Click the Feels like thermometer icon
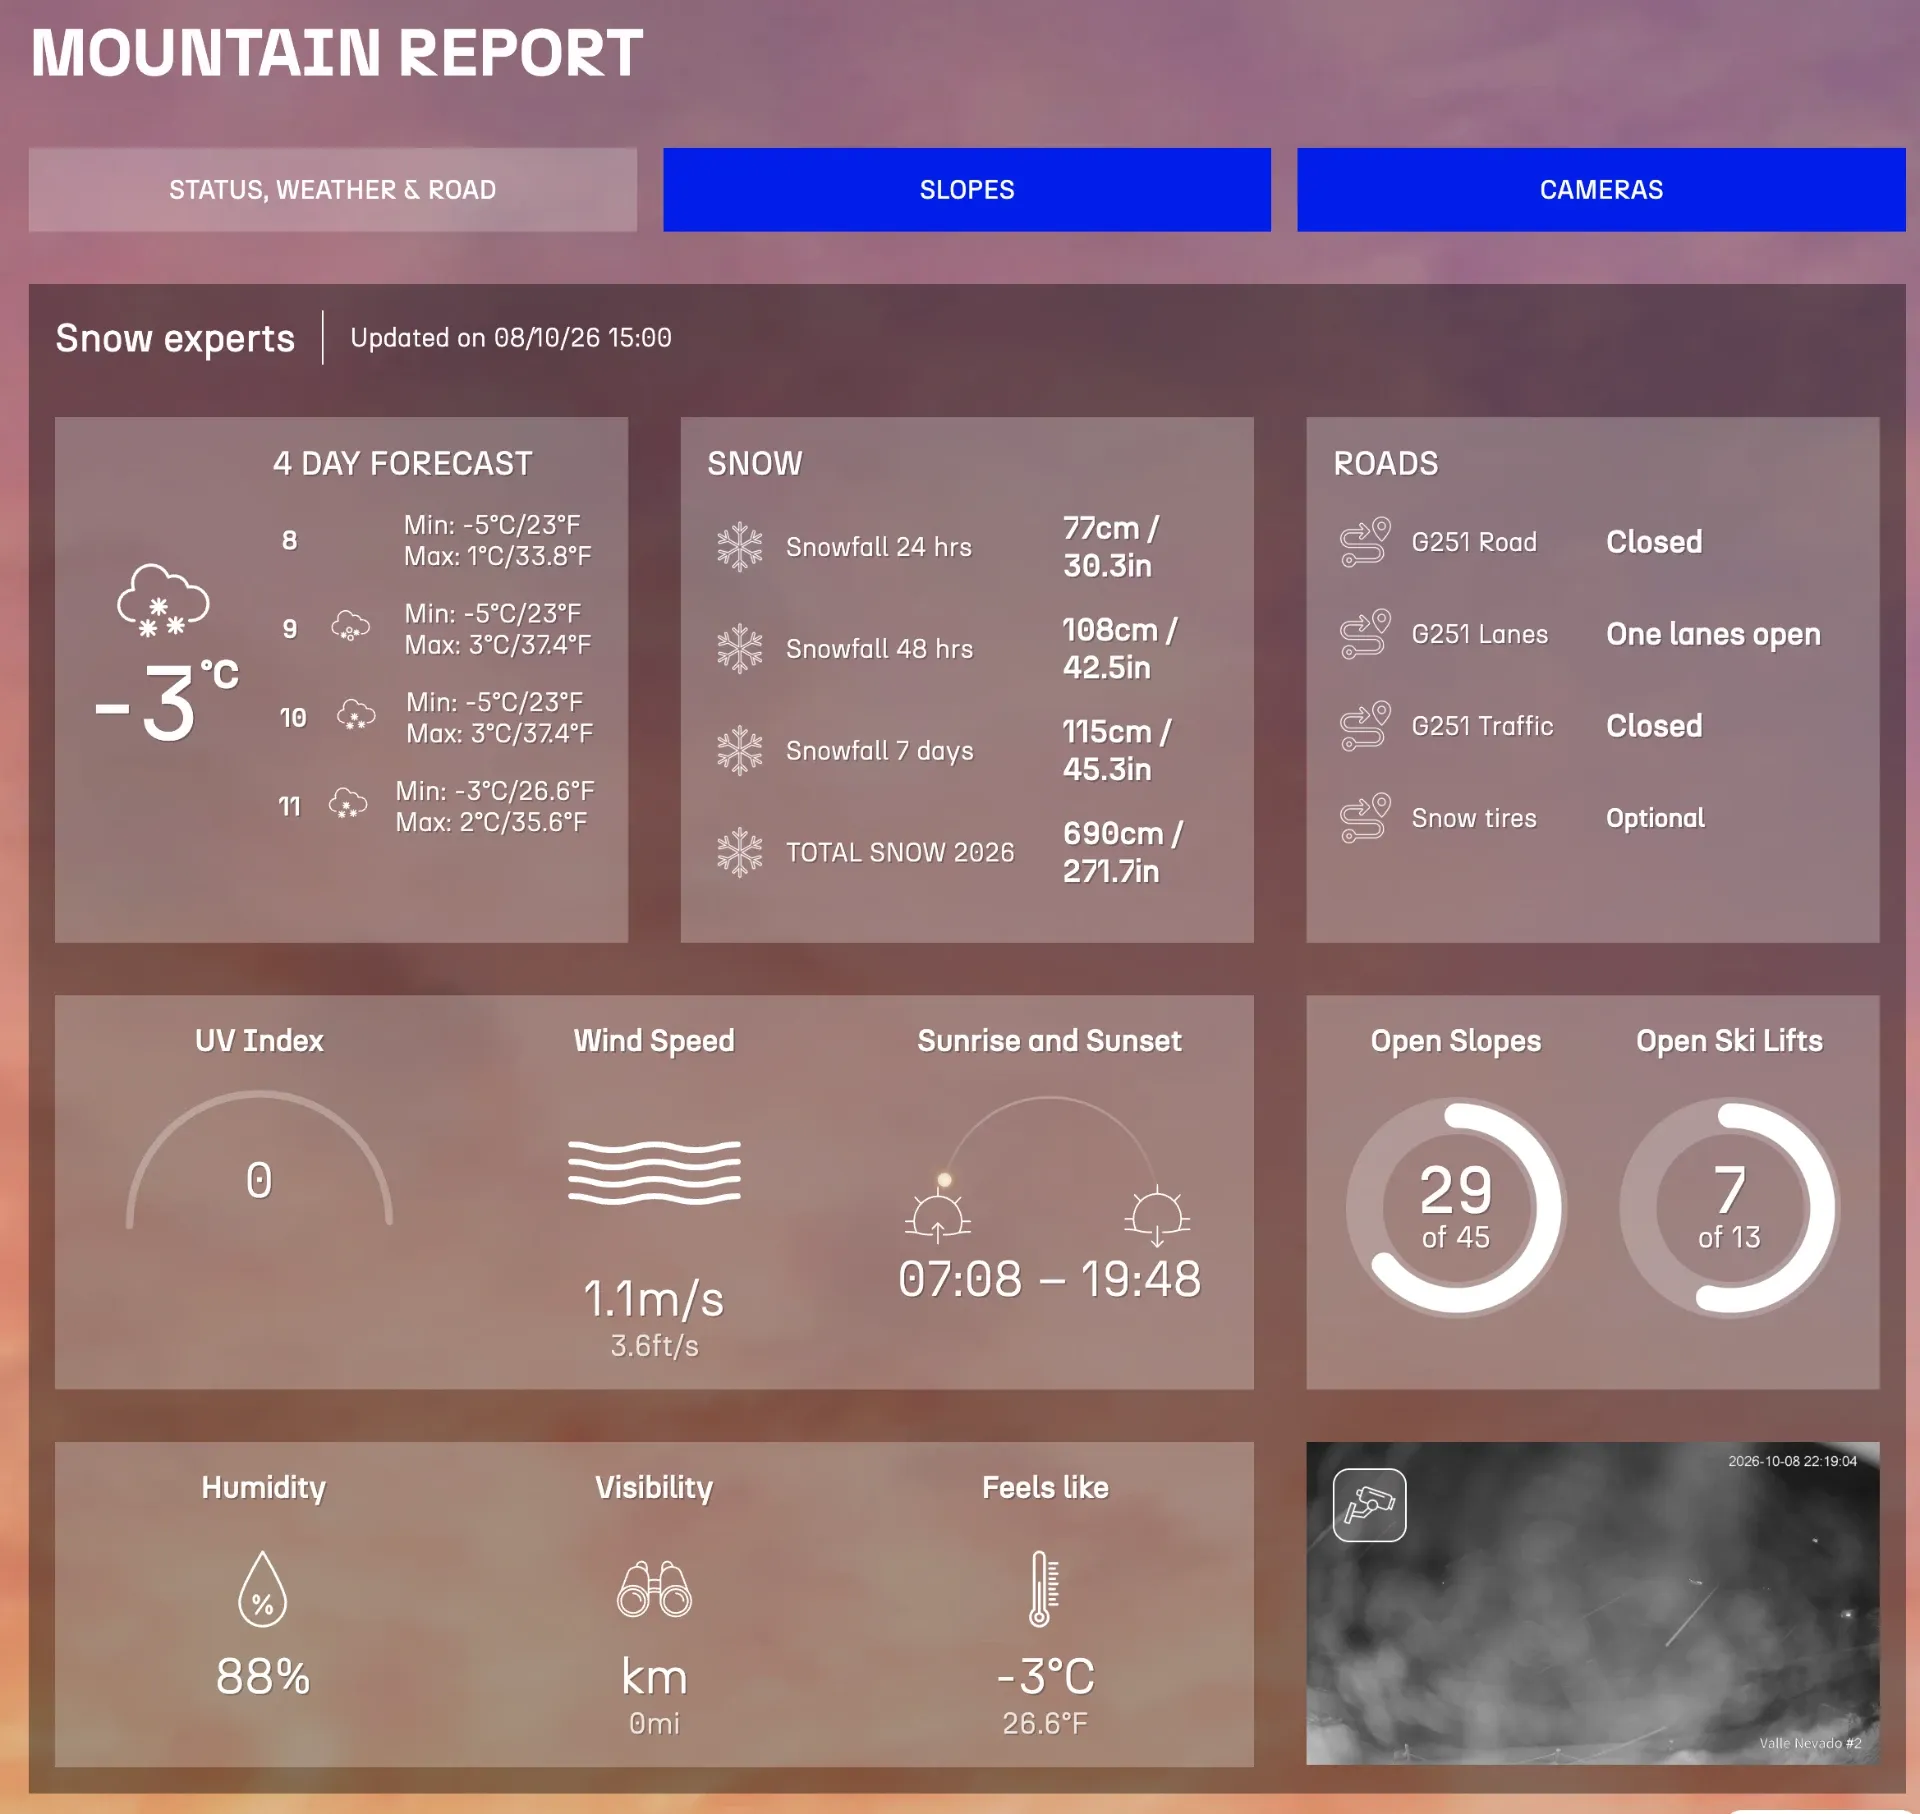This screenshot has height=1814, width=1920. point(1044,1588)
